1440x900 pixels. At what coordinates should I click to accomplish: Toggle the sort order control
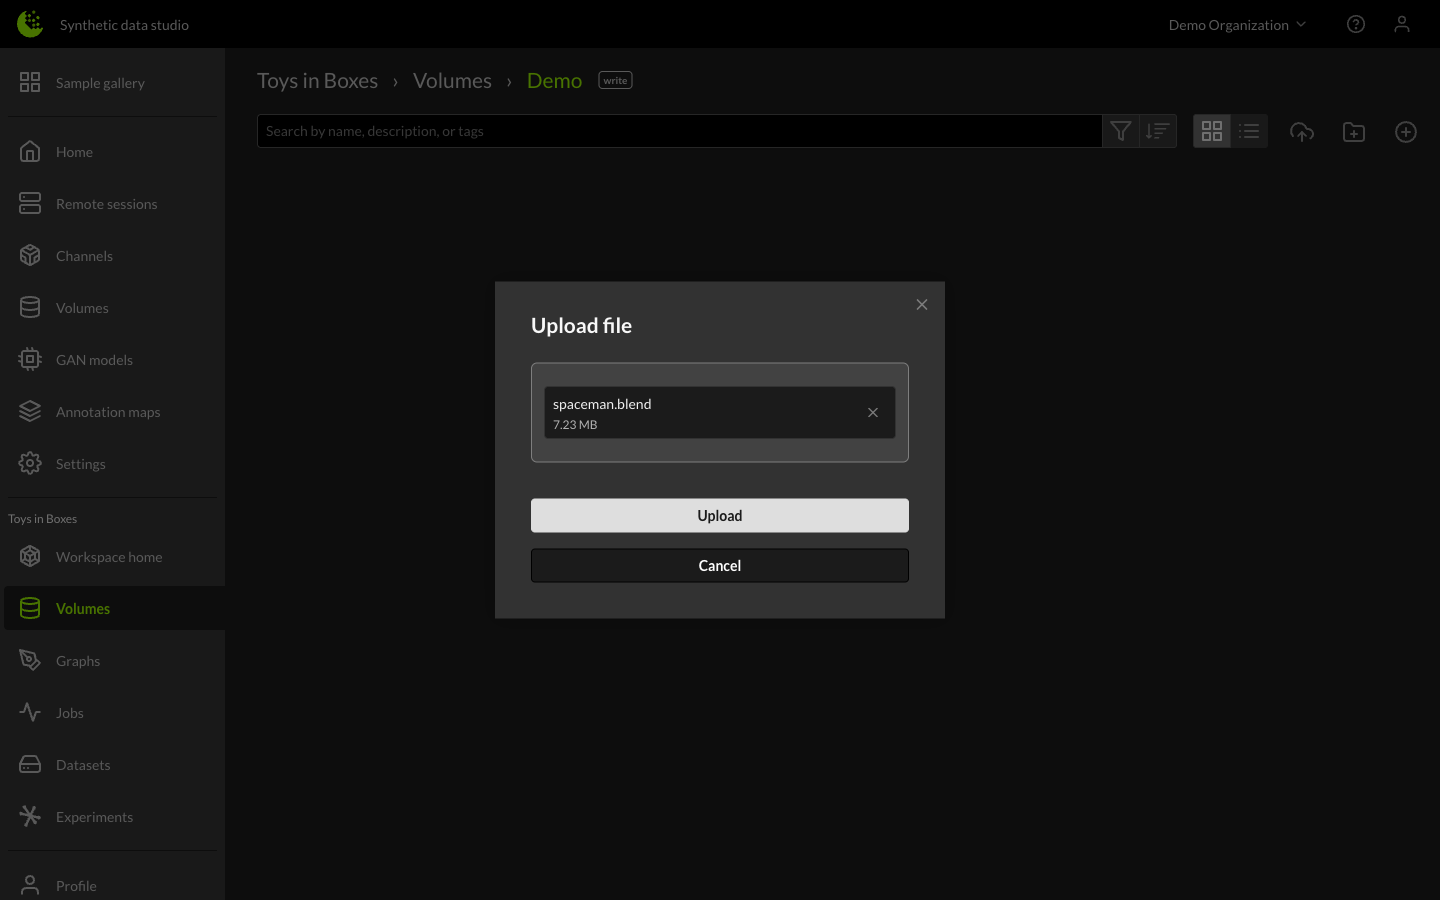coord(1157,130)
